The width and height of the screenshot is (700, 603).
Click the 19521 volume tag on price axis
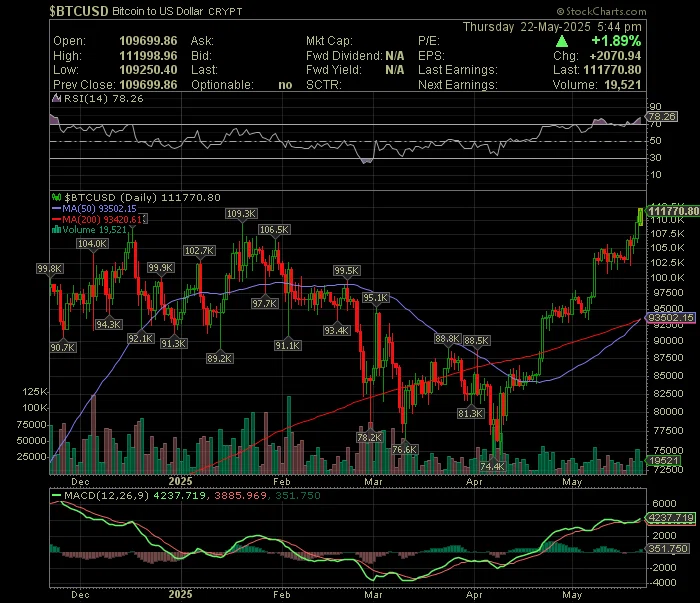click(664, 461)
